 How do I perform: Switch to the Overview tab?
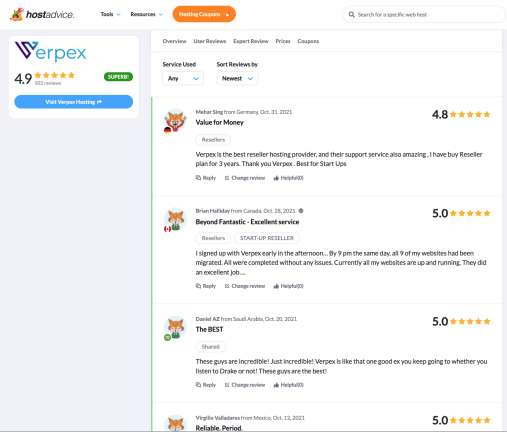click(174, 41)
